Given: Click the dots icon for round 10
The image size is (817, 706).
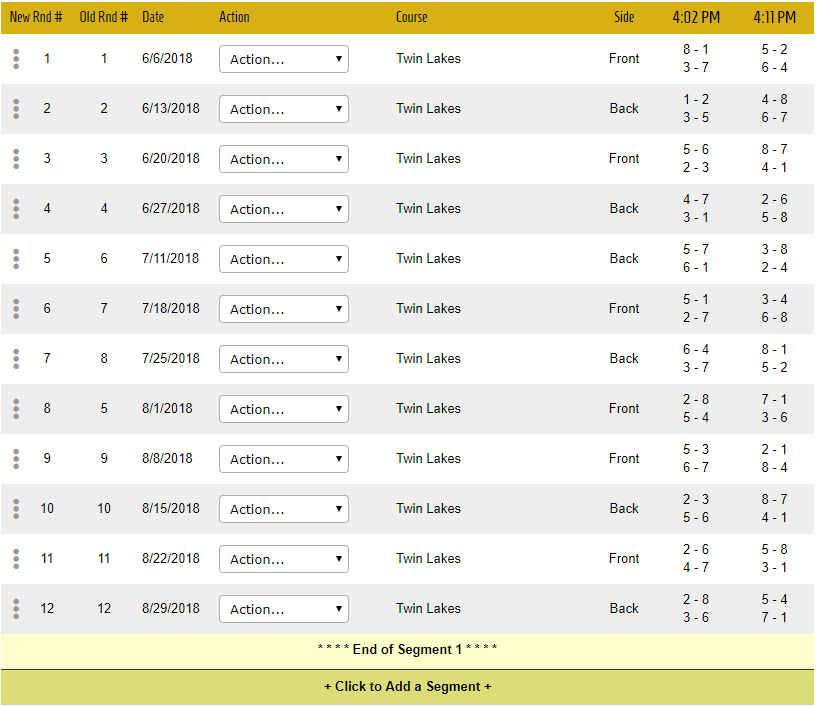Looking at the screenshot, I should click(x=16, y=509).
